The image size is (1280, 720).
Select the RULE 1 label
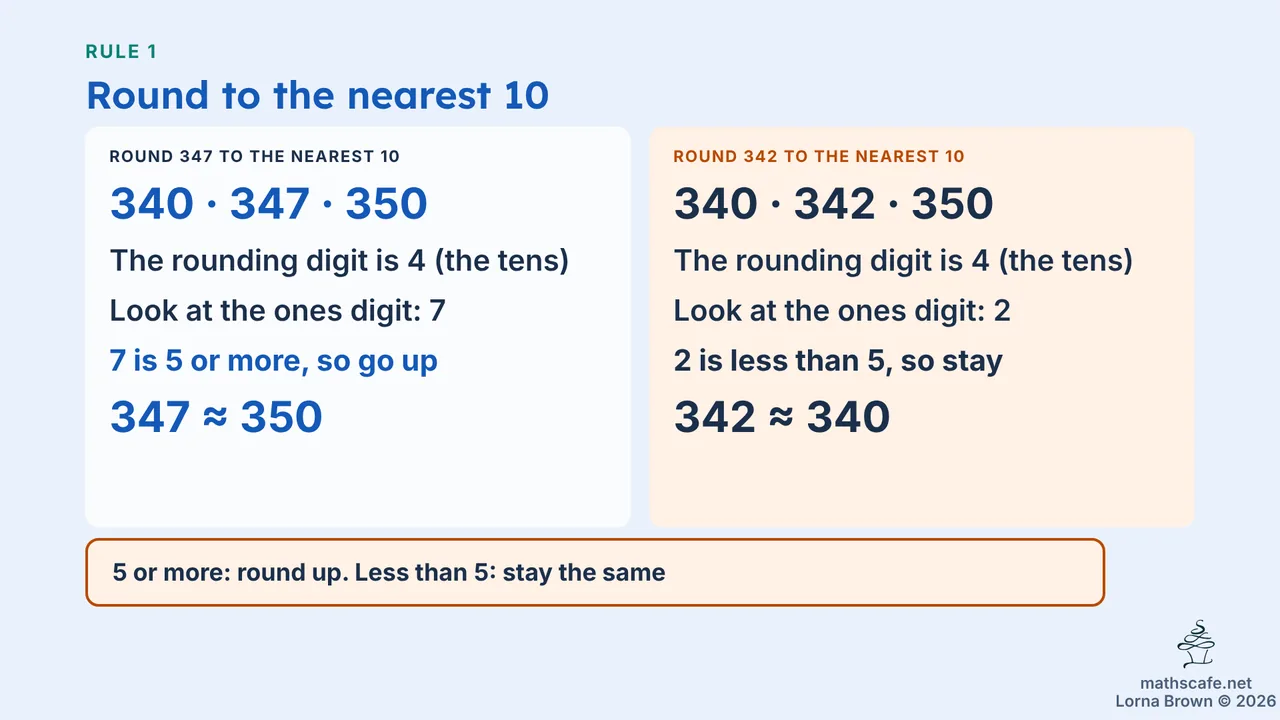pos(121,52)
